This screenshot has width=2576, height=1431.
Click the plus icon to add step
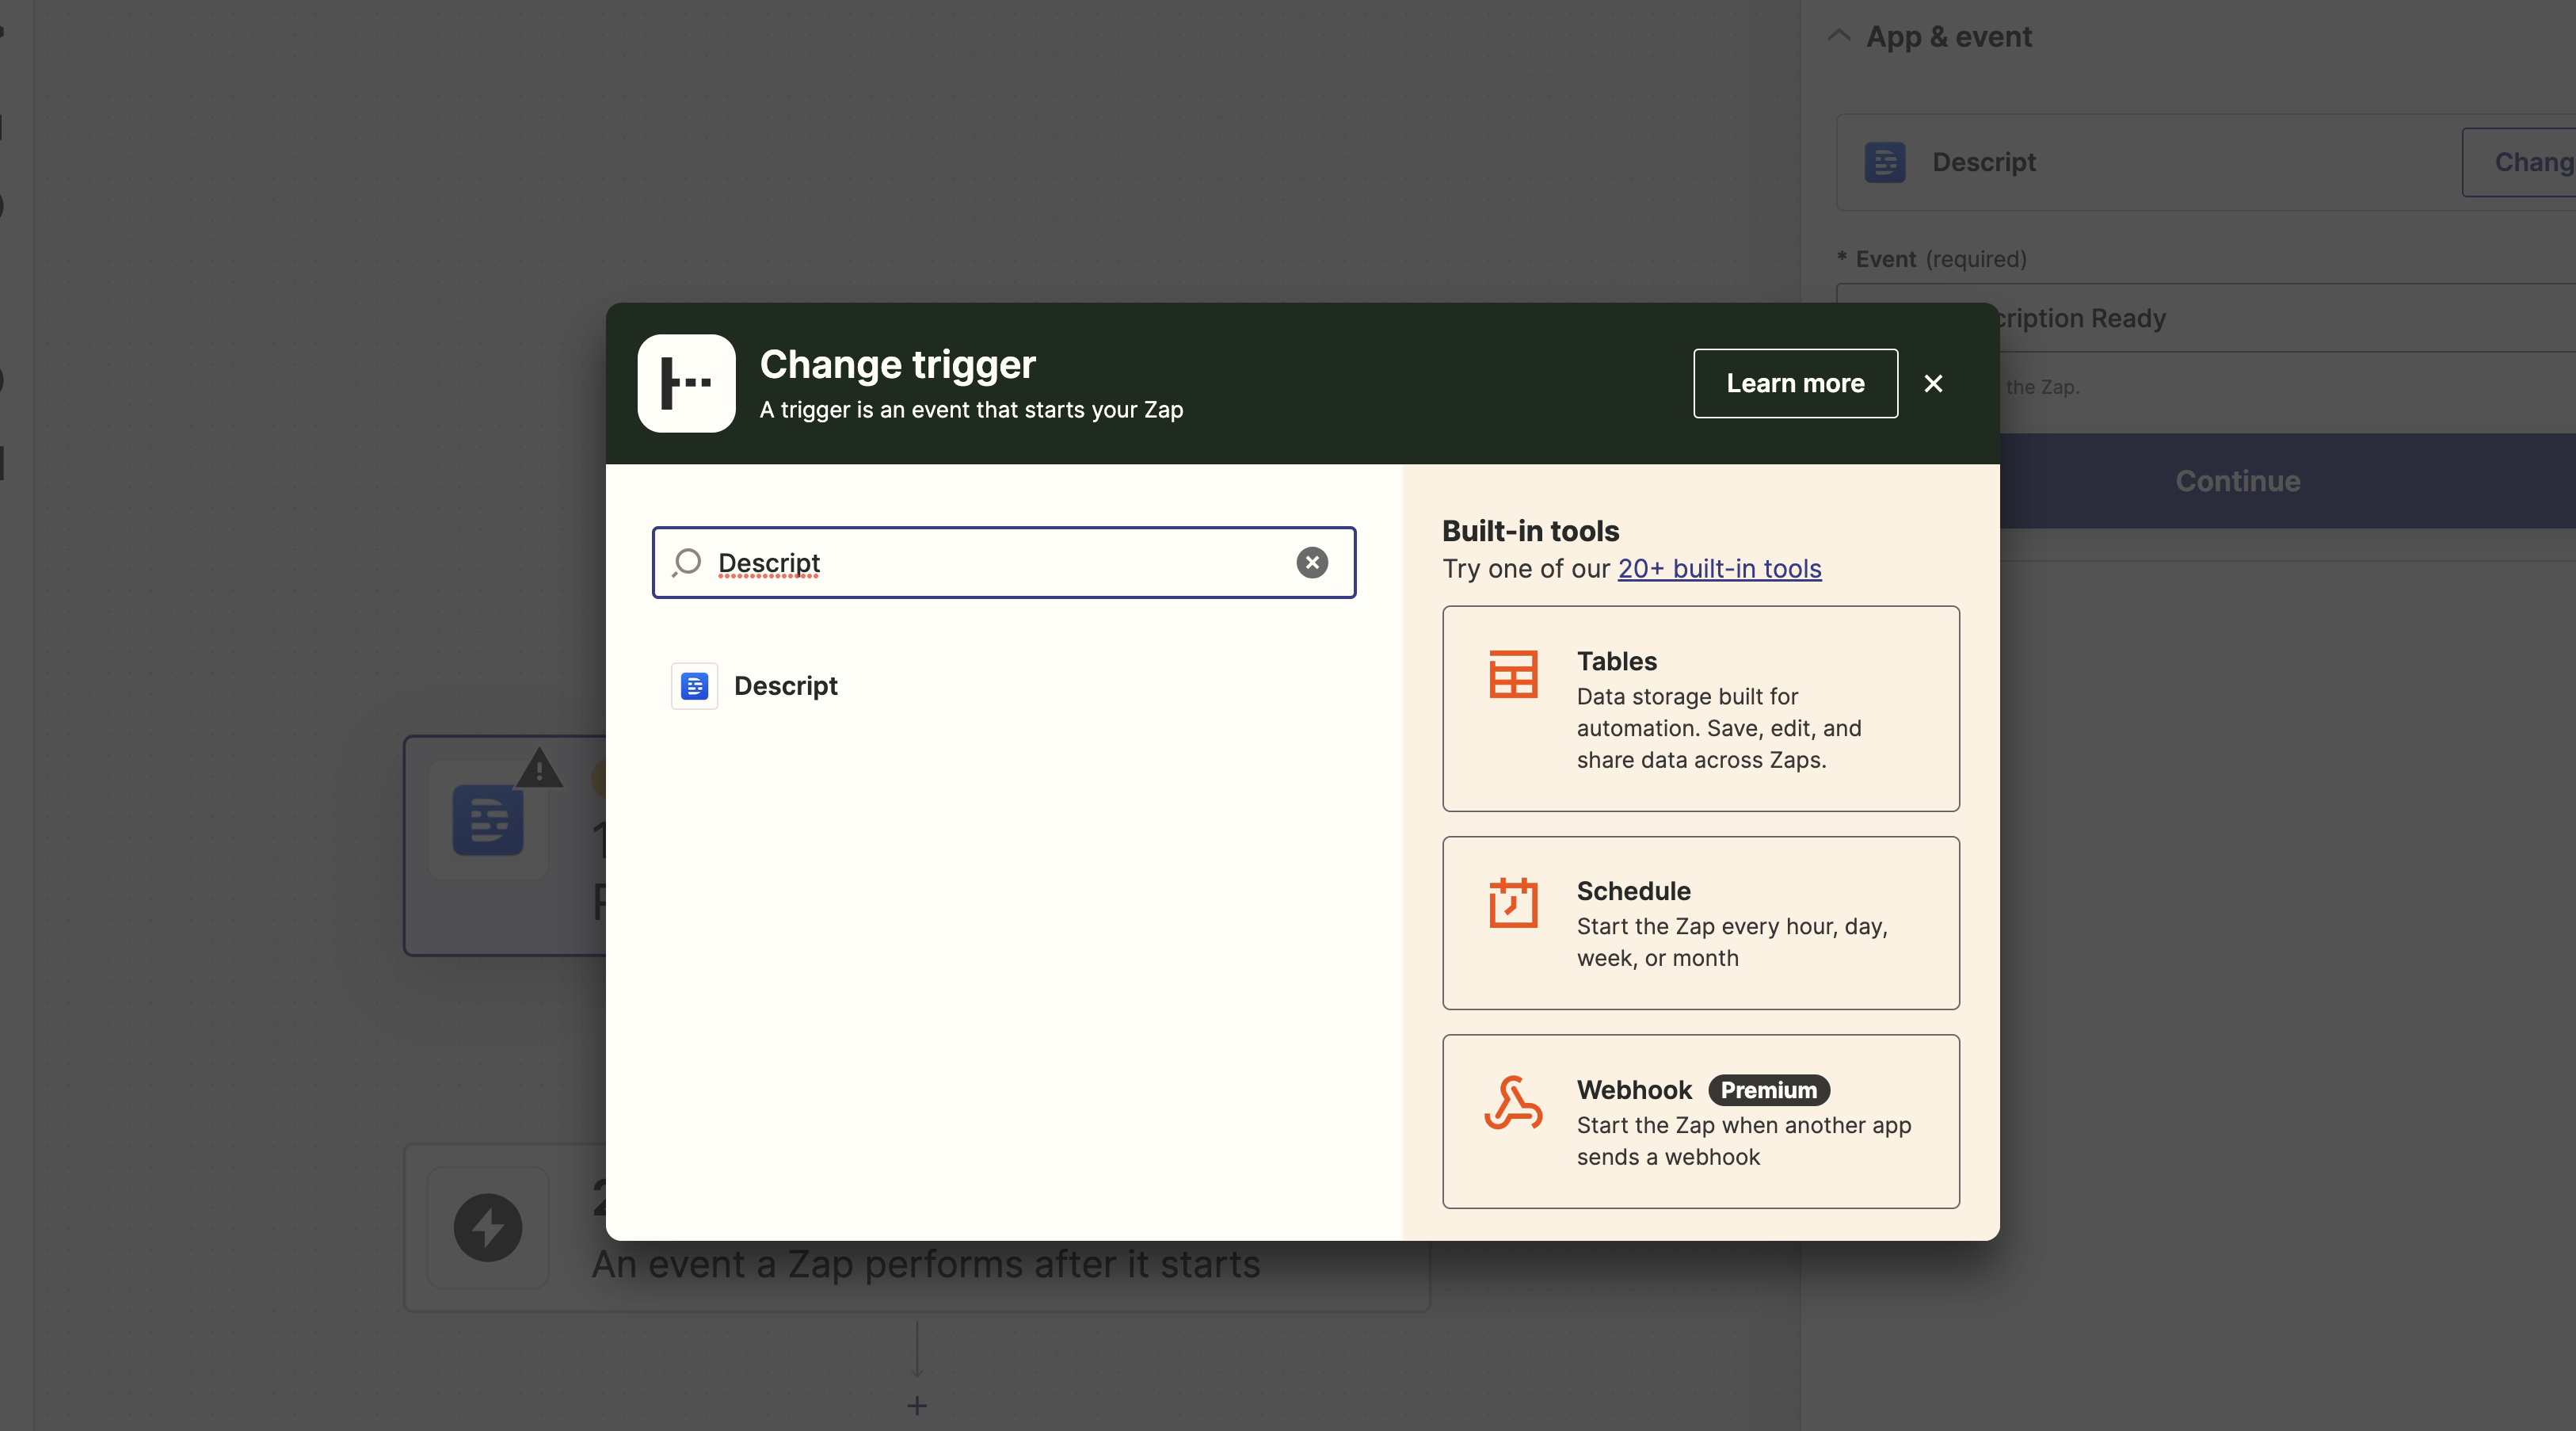click(917, 1406)
